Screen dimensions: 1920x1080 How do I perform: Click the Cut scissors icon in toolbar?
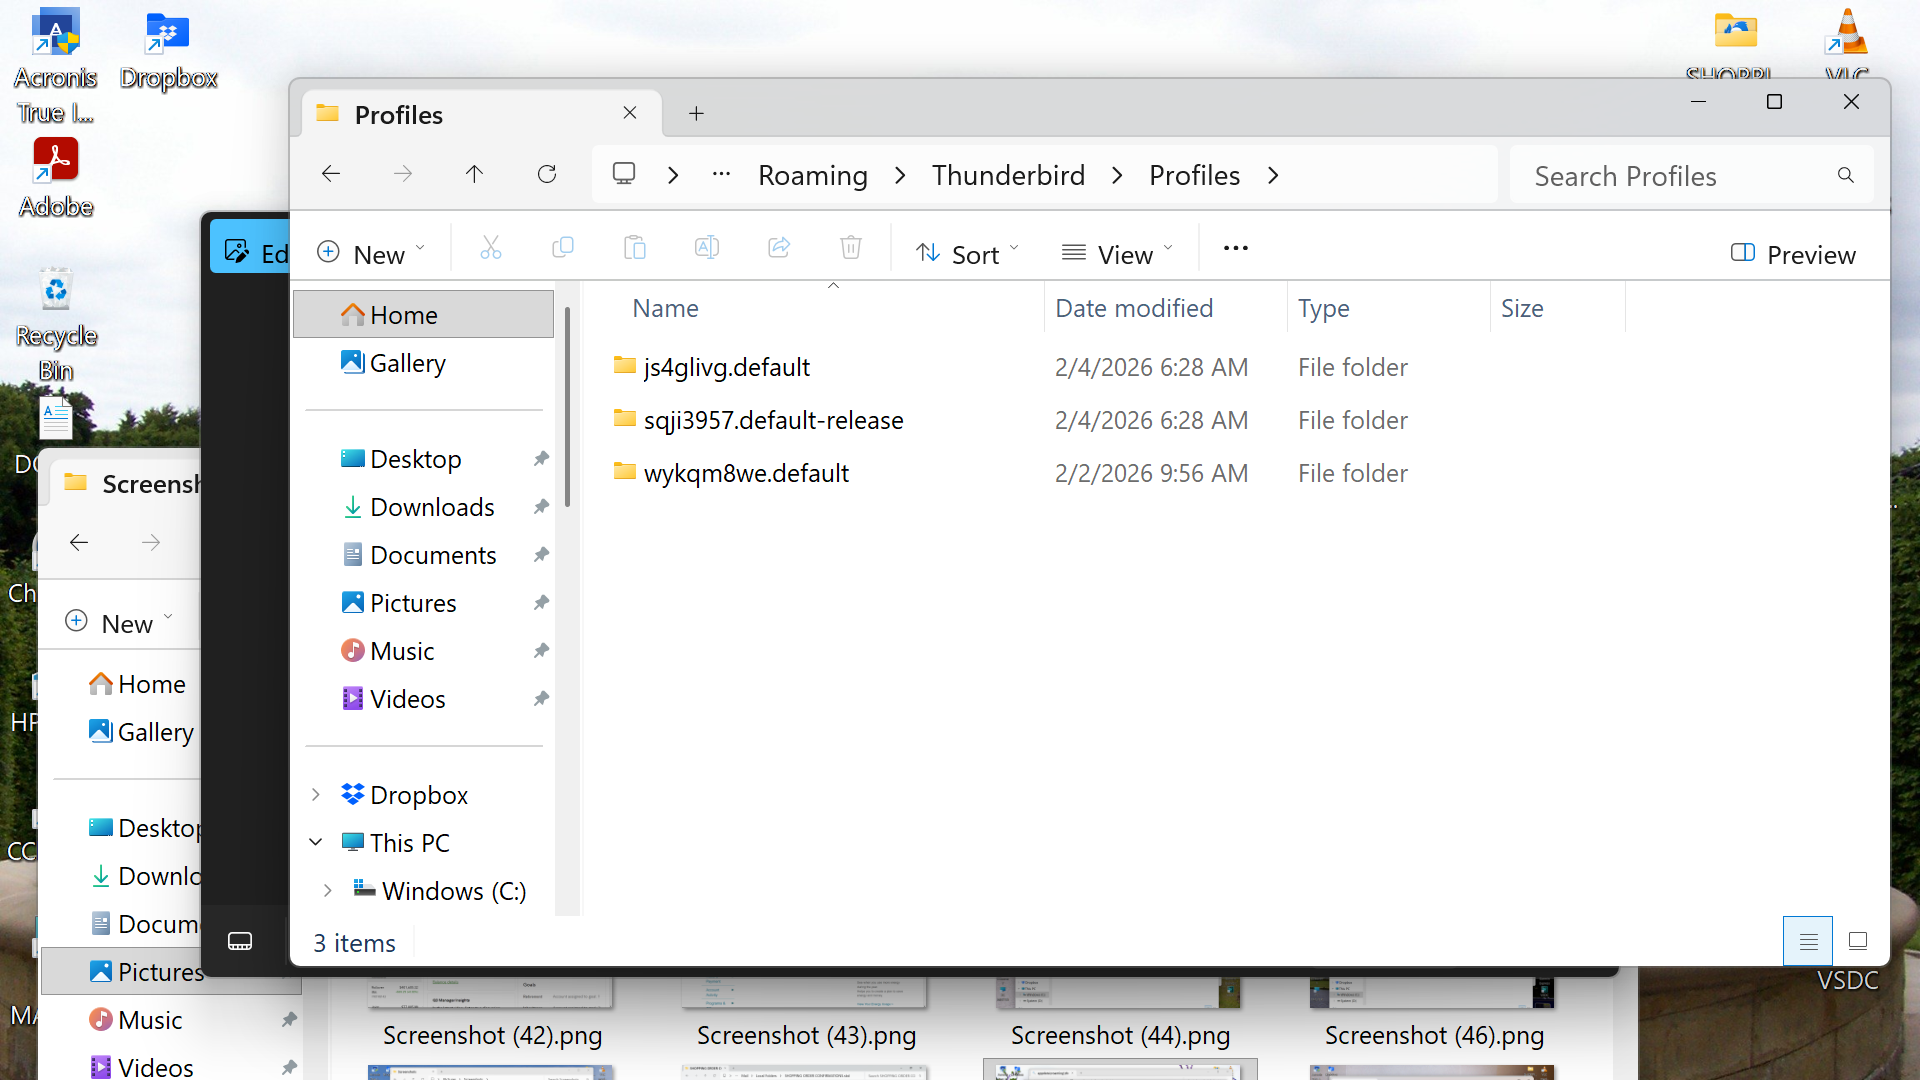click(x=490, y=248)
